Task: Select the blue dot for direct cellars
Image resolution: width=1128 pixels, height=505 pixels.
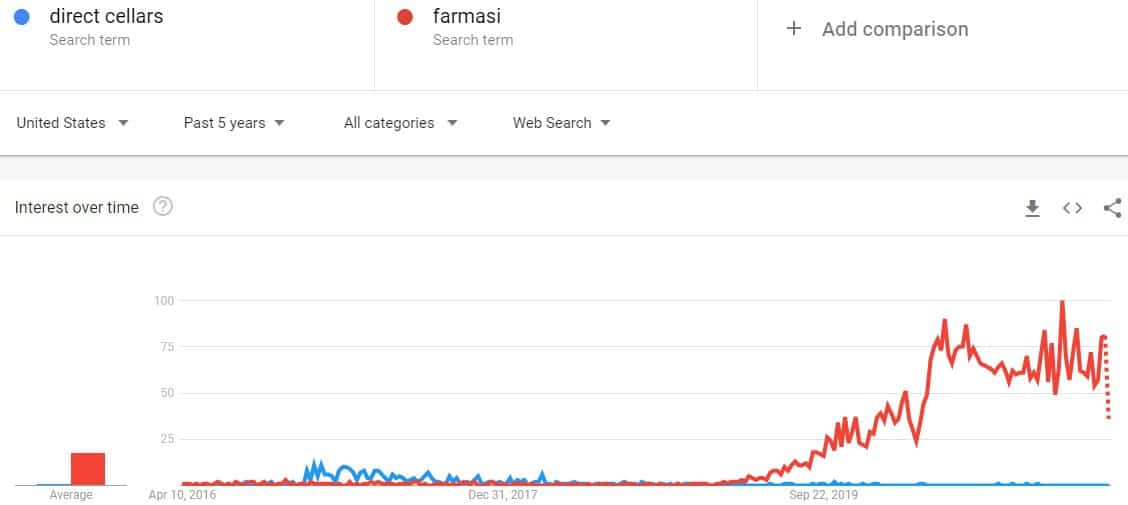Action: pyautogui.click(x=22, y=17)
